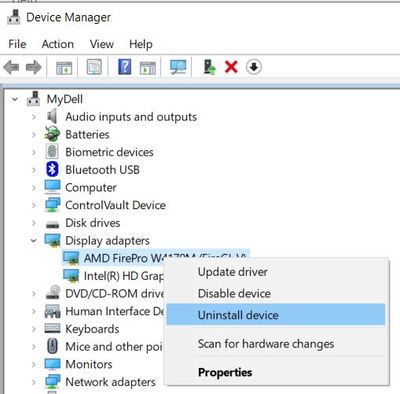Click the Computer category monitor icon
Screen dimensions: 400x394
(x=52, y=187)
